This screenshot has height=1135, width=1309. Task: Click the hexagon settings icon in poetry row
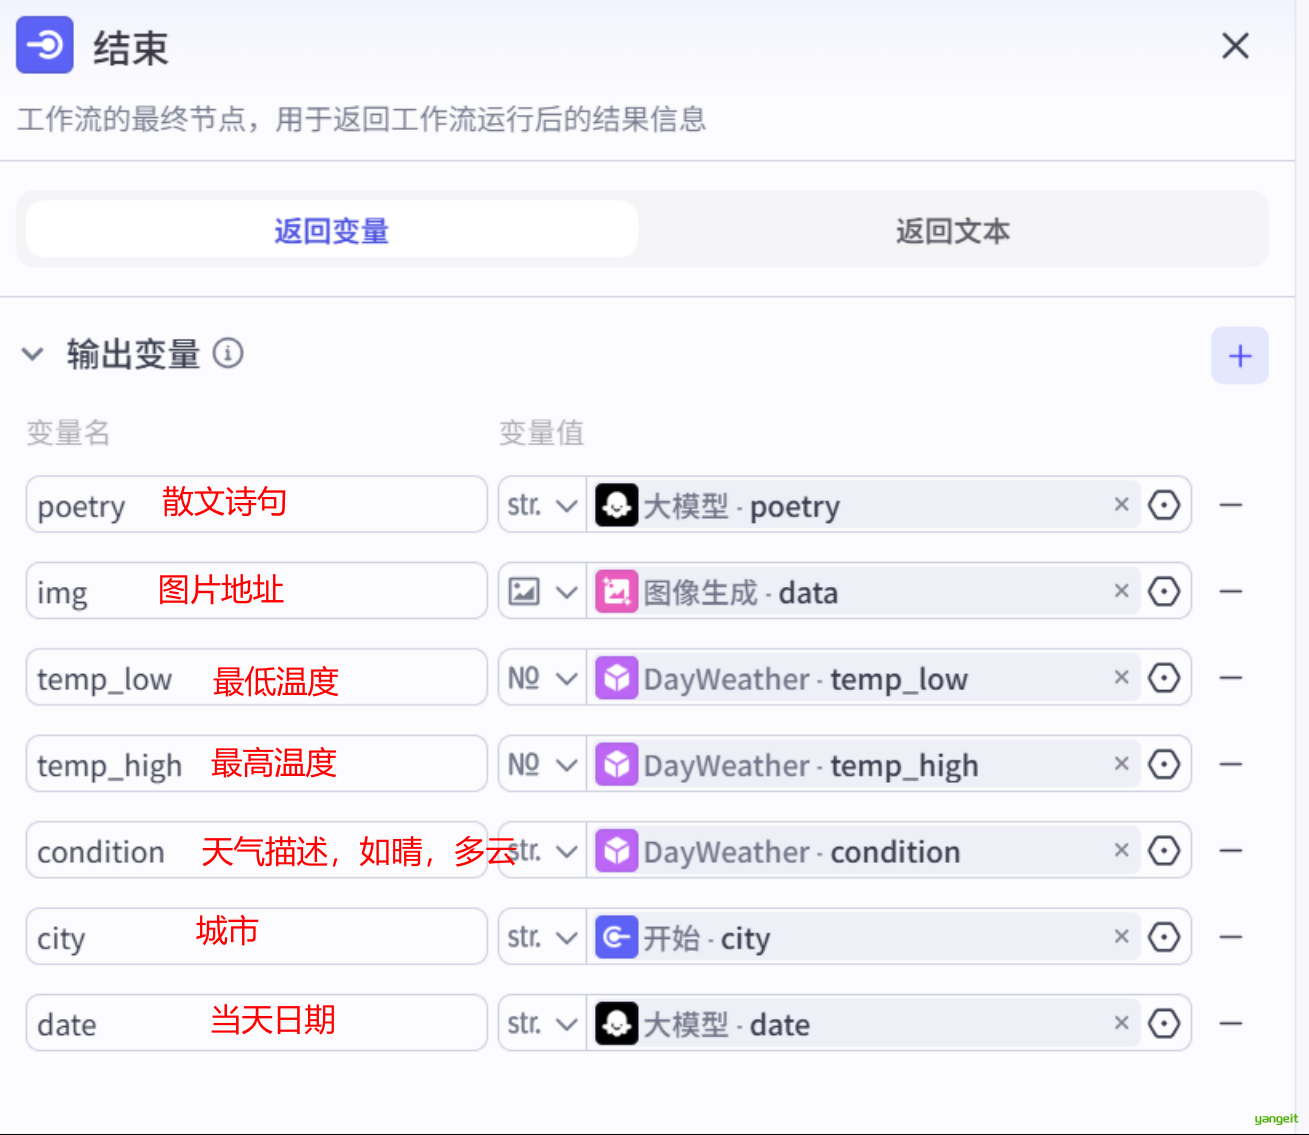point(1163,506)
